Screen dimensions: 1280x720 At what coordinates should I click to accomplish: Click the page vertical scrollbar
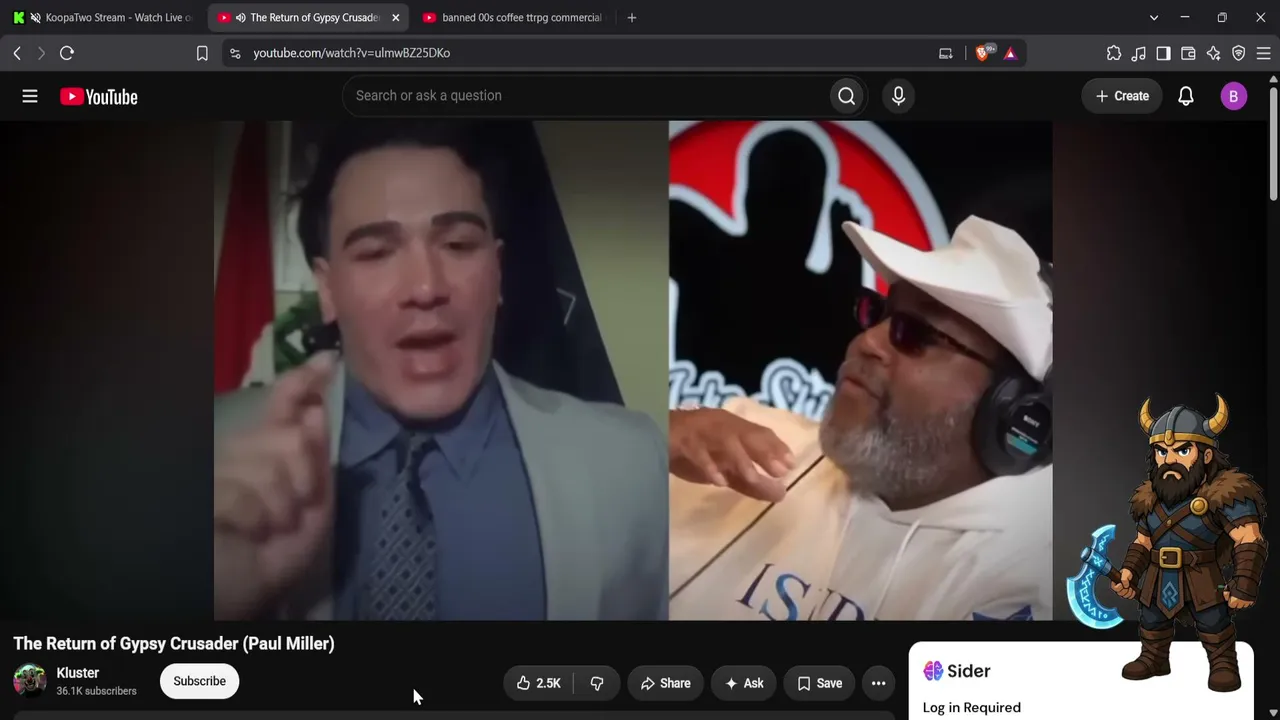pyautogui.click(x=1273, y=145)
